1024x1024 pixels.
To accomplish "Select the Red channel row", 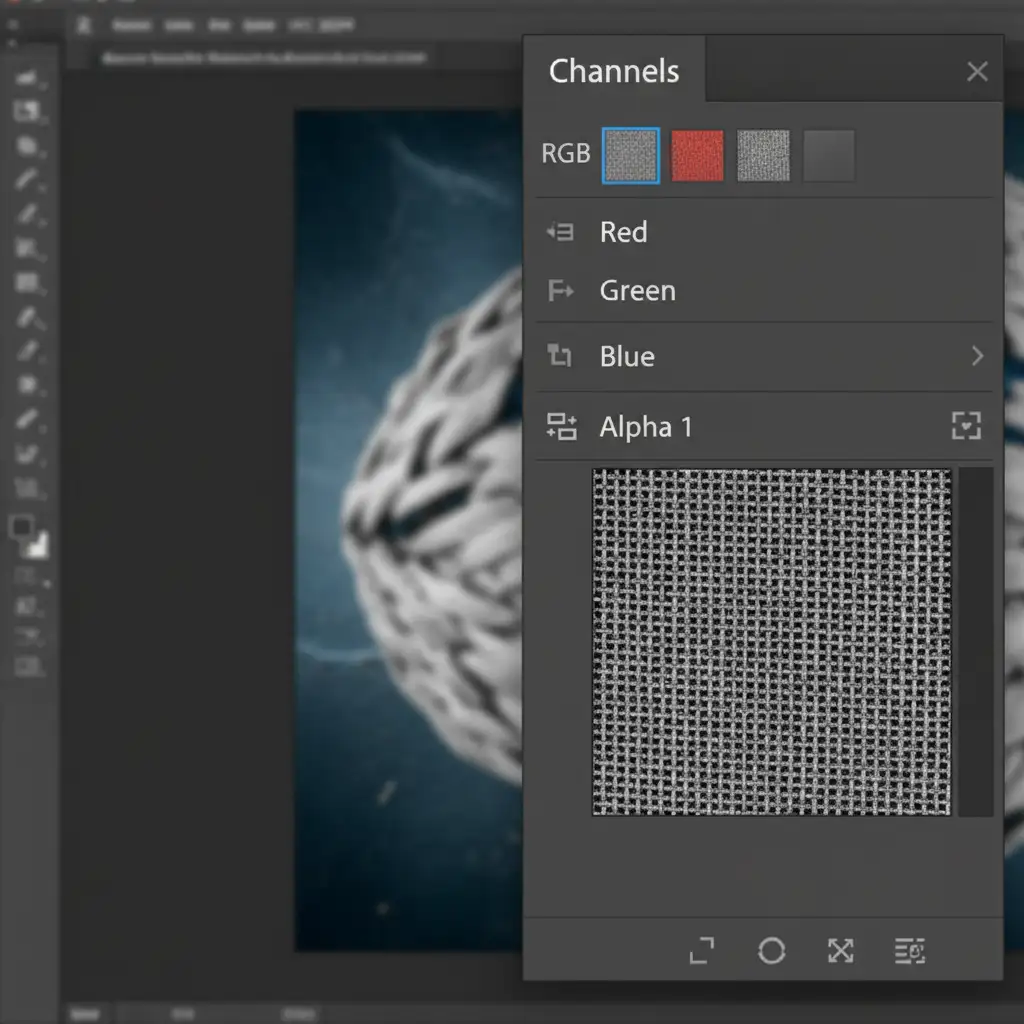I will [624, 232].
